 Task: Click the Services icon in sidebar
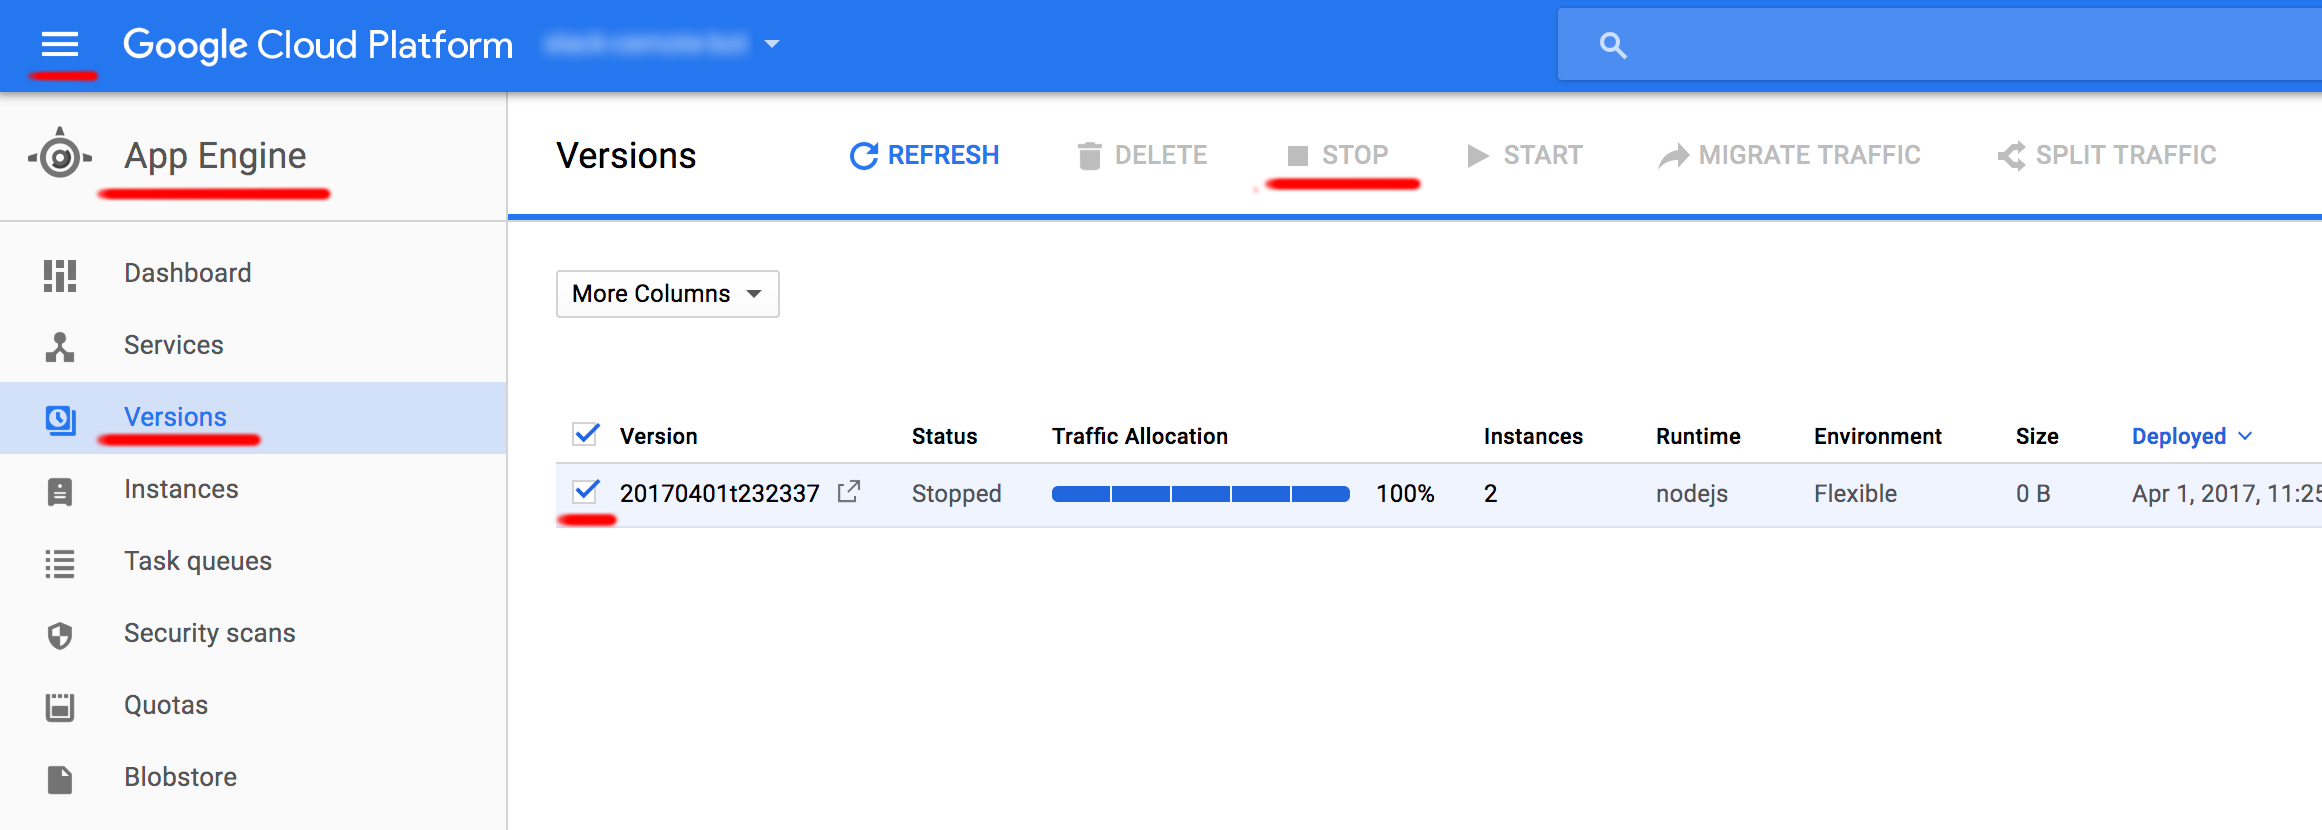60,344
